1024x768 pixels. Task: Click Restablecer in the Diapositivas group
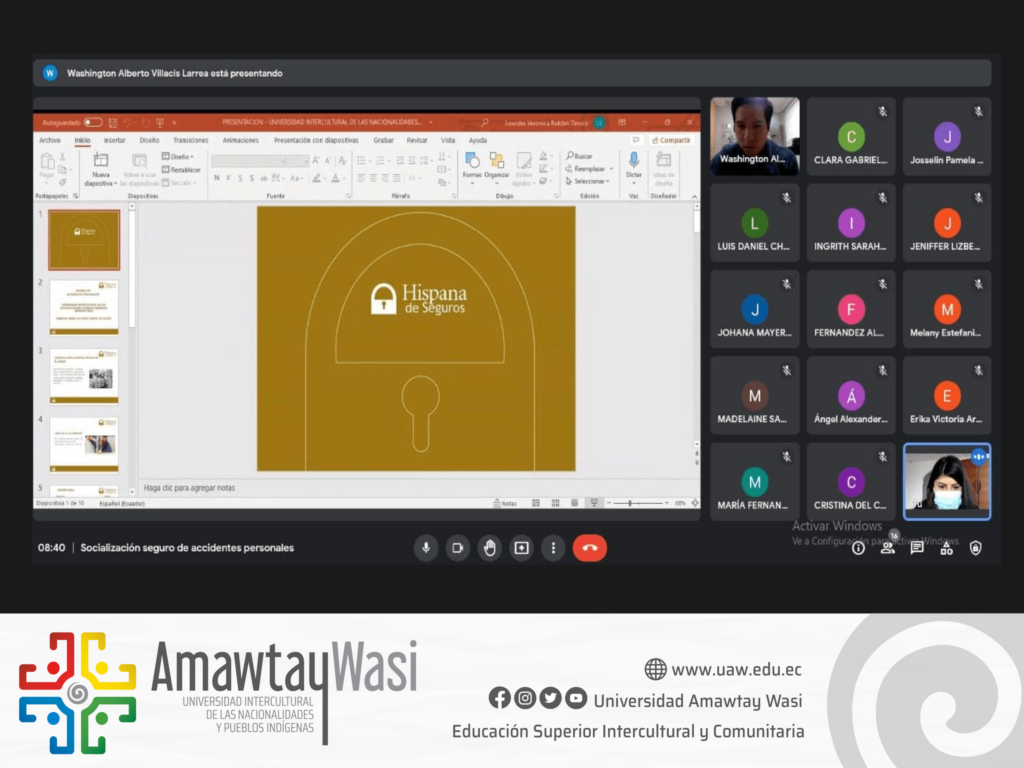coord(182,170)
